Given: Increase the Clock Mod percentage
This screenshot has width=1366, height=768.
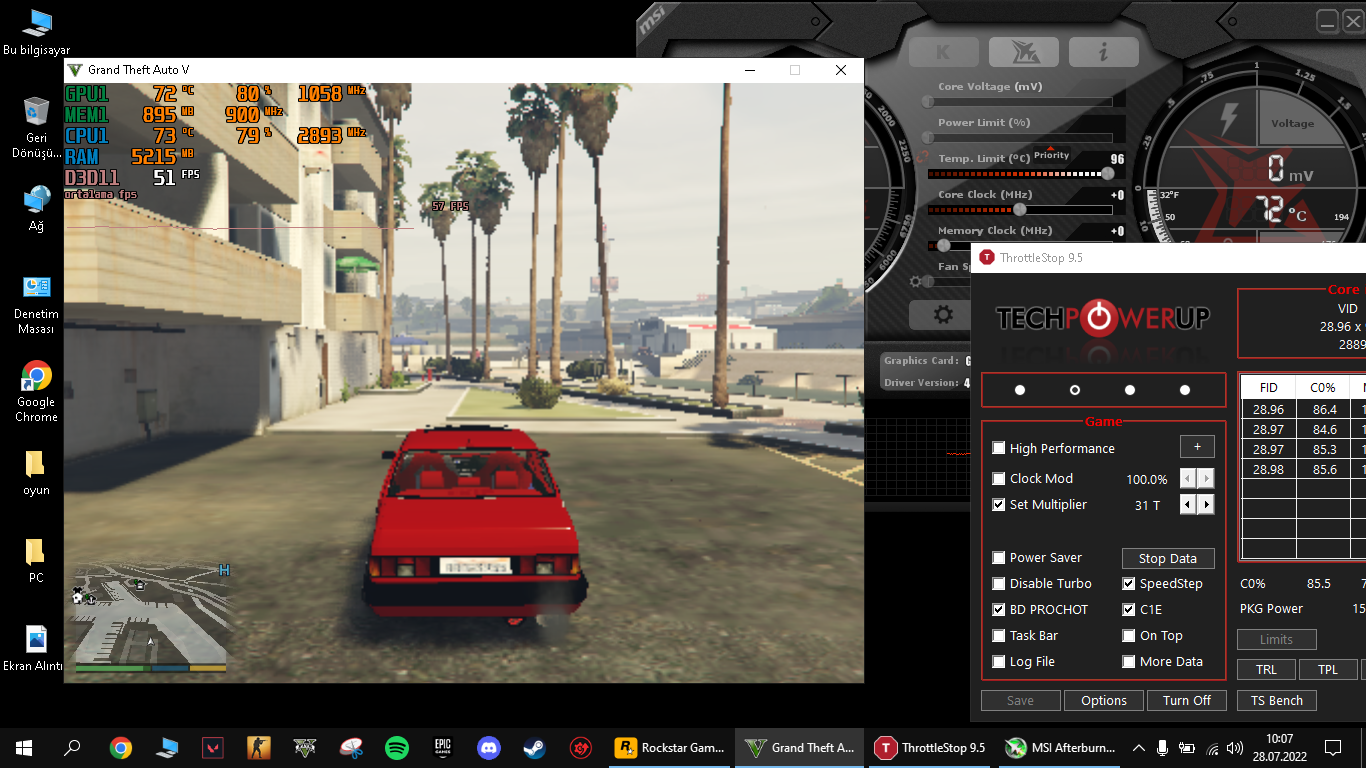Looking at the screenshot, I should tap(1206, 479).
